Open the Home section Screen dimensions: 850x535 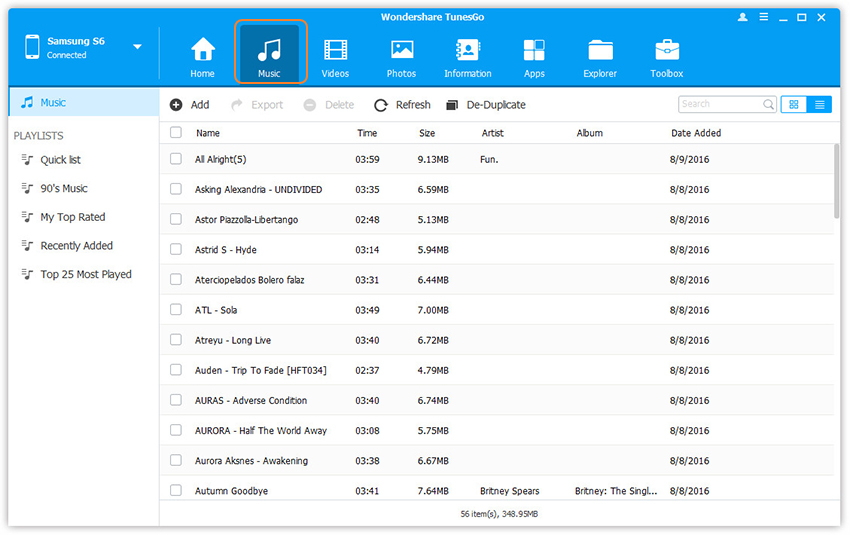pyautogui.click(x=202, y=57)
